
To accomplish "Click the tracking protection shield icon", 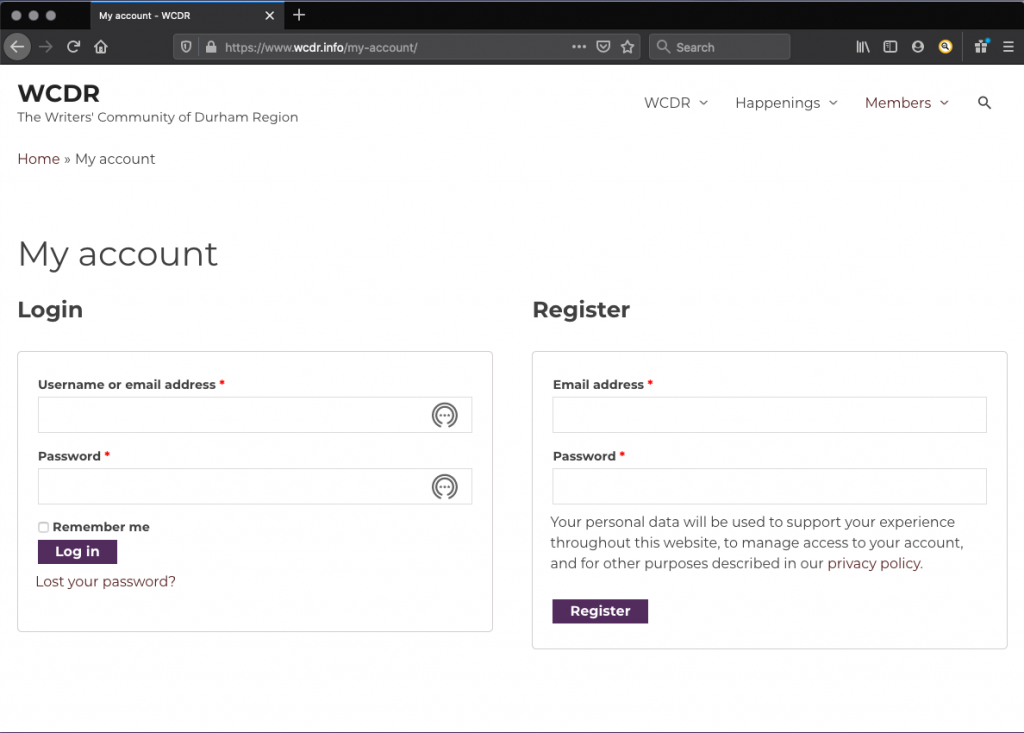I will click(186, 47).
